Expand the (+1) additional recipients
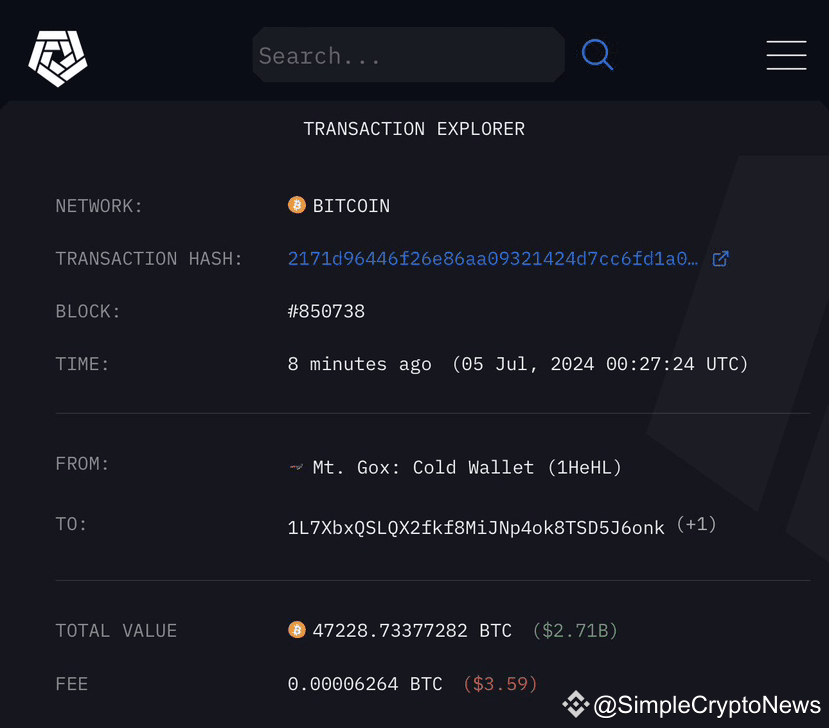The width and height of the screenshot is (829, 728). 697,524
